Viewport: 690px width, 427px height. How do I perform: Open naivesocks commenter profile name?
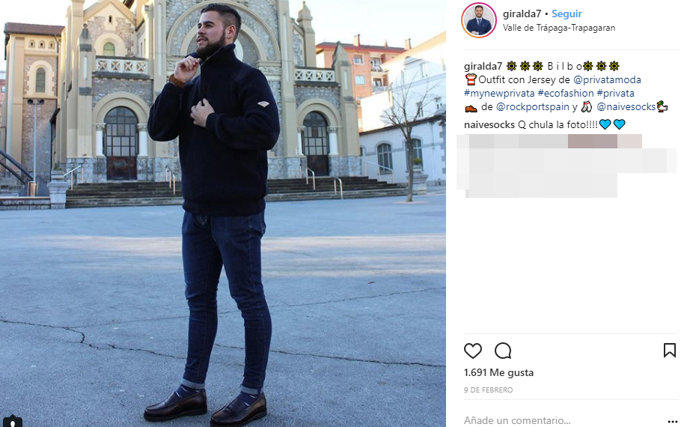[489, 125]
